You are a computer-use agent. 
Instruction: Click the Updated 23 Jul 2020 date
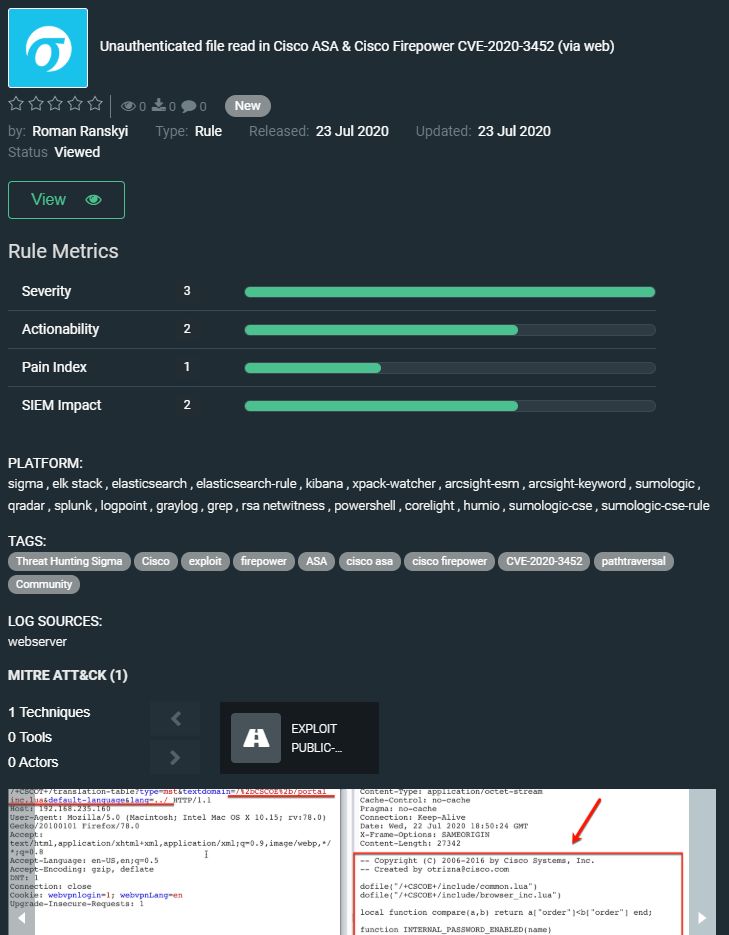[x=514, y=131]
